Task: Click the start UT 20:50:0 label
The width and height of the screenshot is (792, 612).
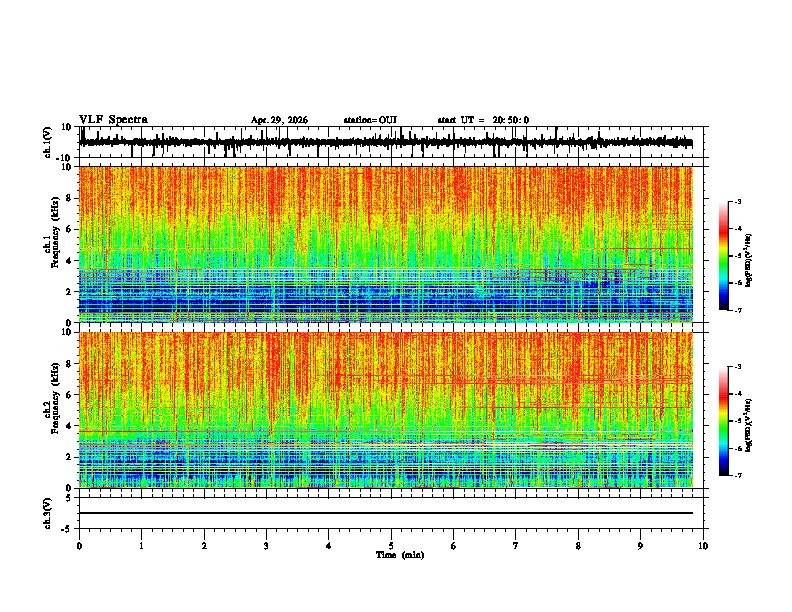Action: tap(483, 120)
